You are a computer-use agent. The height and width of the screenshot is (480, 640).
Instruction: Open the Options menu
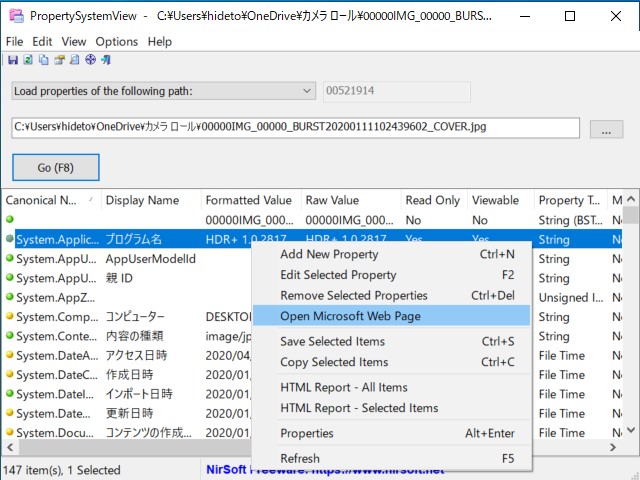tap(117, 42)
